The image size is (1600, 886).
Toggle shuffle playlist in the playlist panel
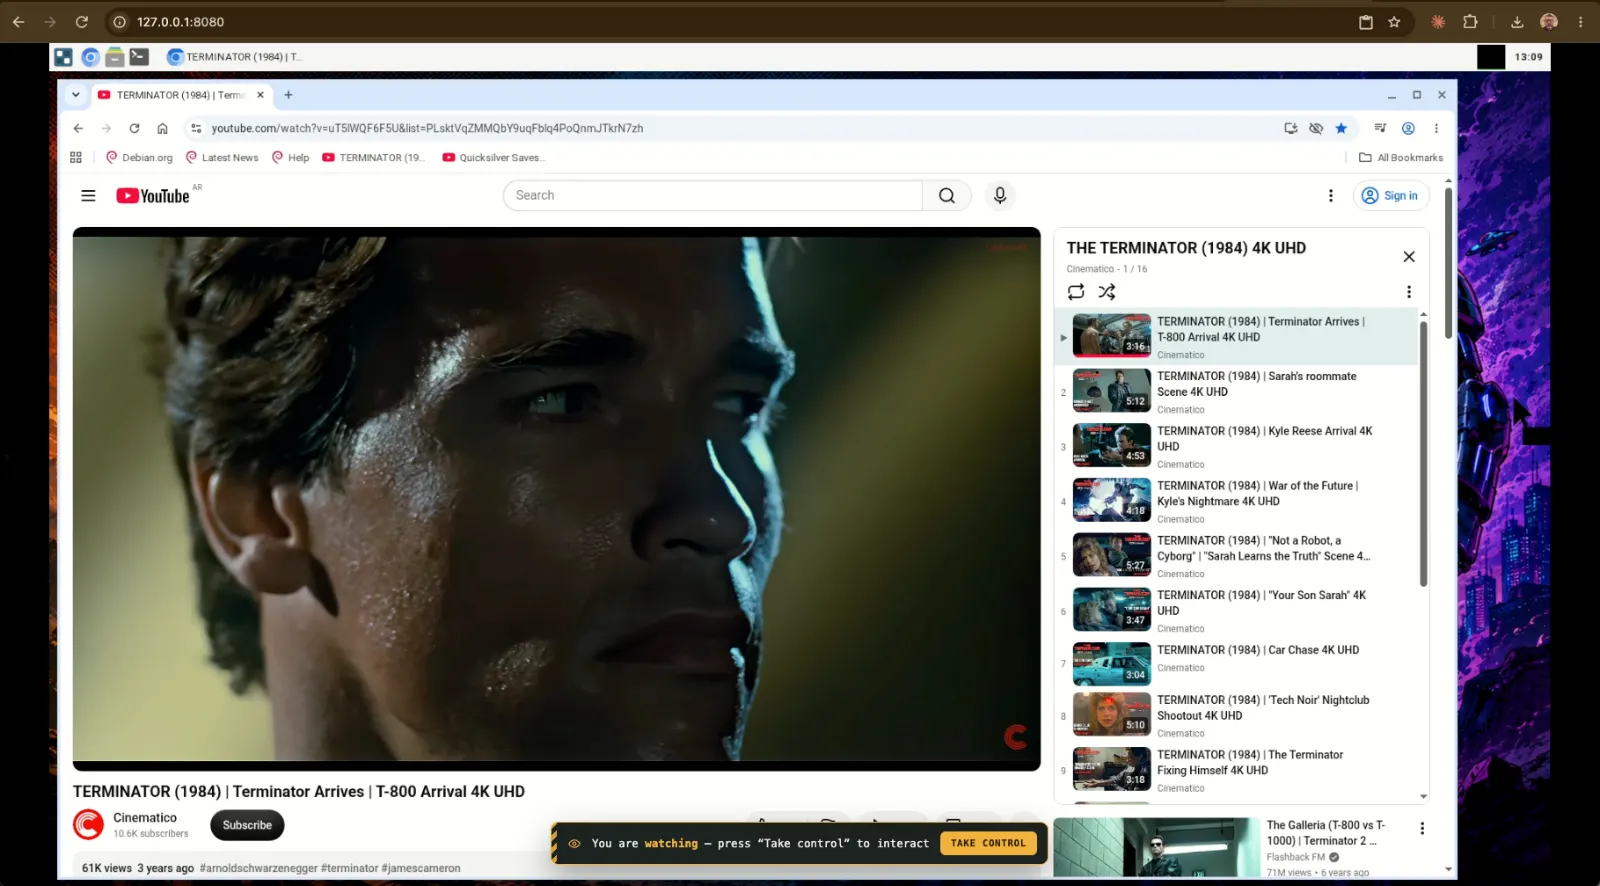[1107, 292]
